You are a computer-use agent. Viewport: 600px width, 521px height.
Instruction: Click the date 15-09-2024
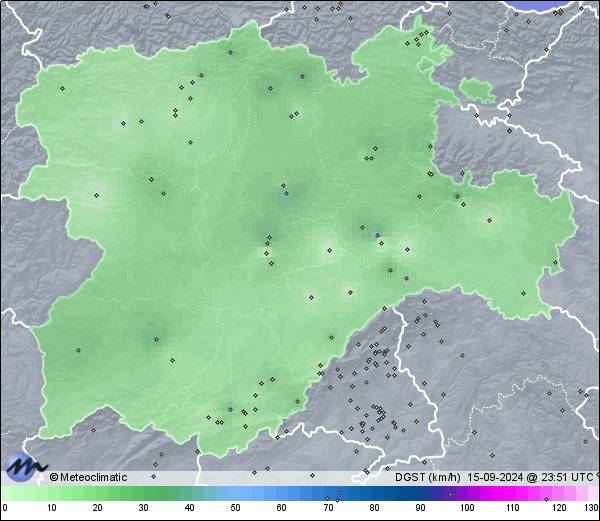coord(495,477)
